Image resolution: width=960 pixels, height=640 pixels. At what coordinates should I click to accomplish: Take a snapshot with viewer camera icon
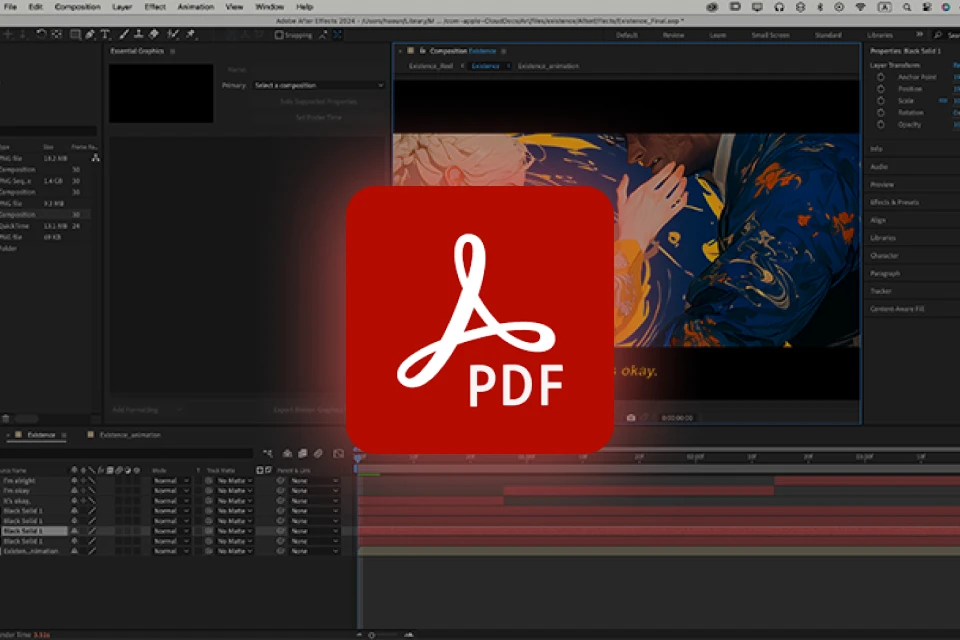pyautogui.click(x=631, y=418)
